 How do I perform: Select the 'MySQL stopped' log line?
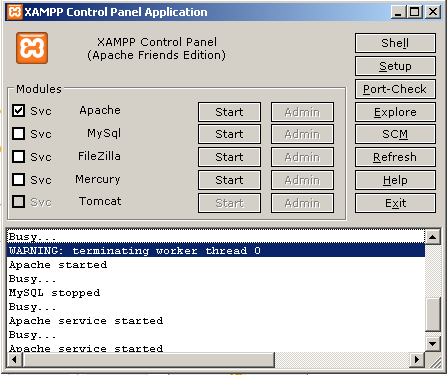tap(216, 293)
